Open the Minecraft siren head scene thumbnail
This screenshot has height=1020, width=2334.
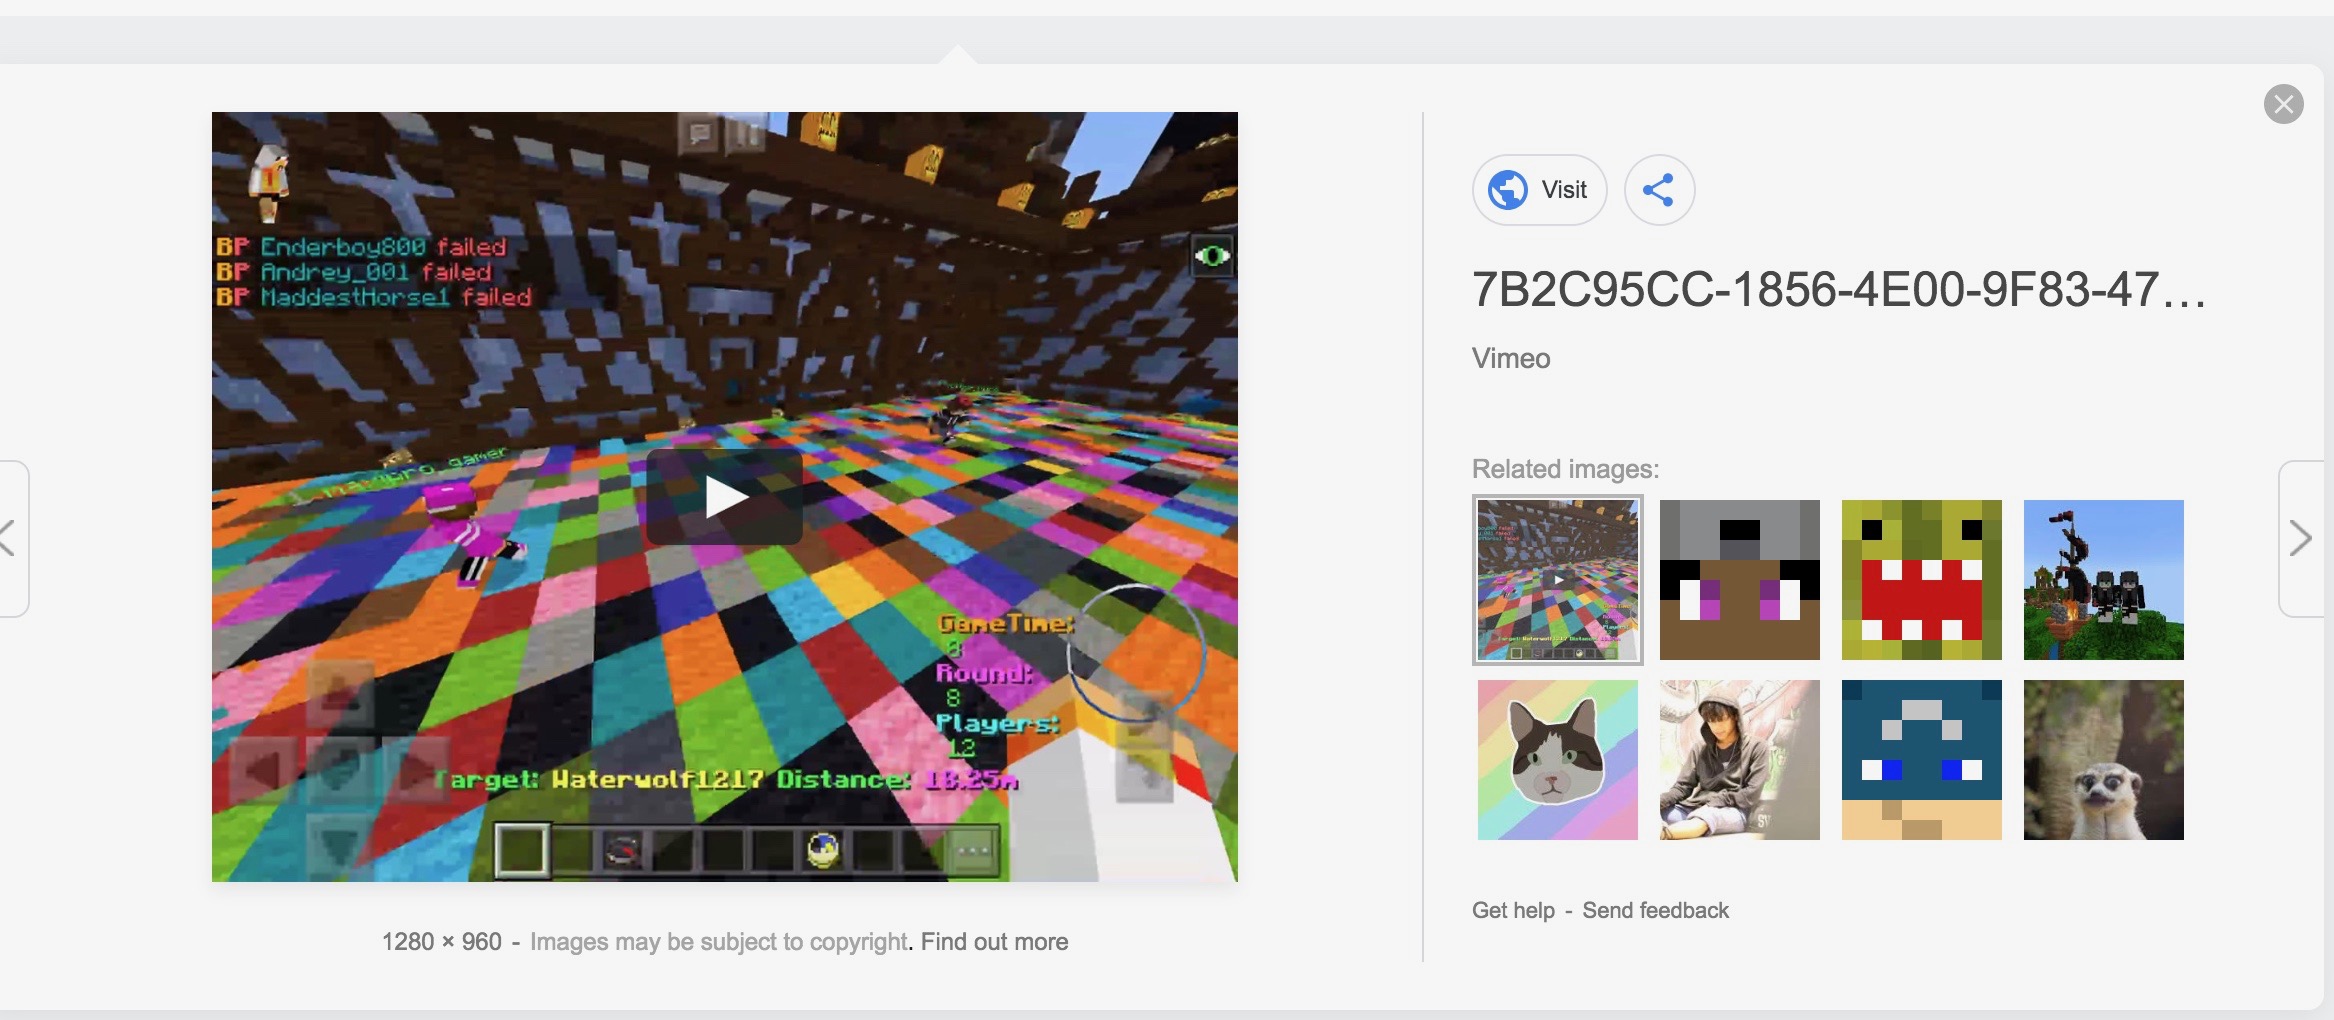(x=2104, y=580)
